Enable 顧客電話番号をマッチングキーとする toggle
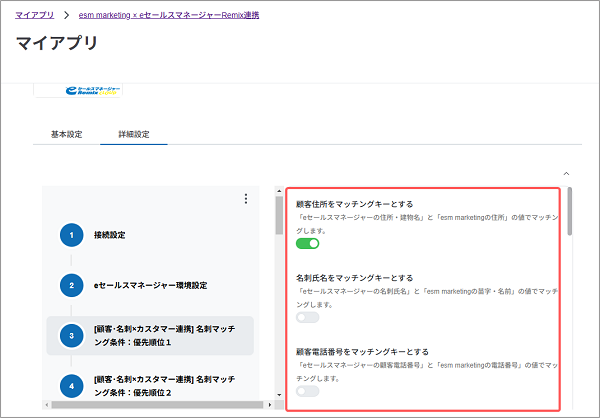 coord(307,391)
